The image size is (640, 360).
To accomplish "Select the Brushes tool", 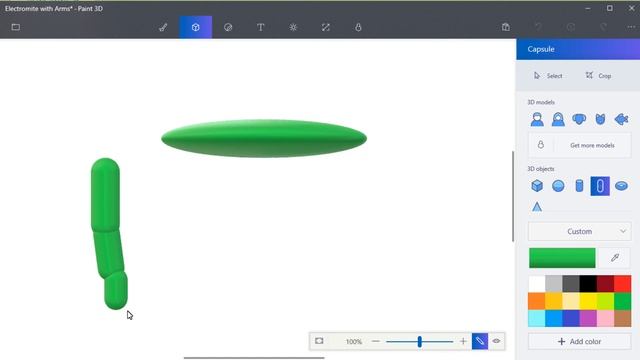I will point(163,27).
